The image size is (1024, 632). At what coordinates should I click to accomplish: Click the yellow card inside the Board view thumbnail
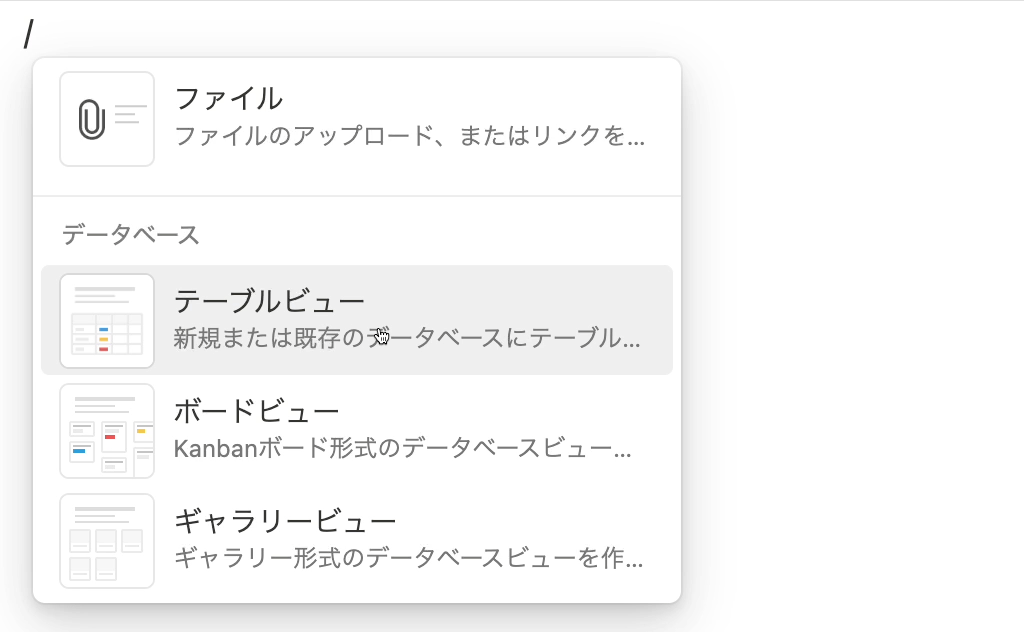click(141, 432)
